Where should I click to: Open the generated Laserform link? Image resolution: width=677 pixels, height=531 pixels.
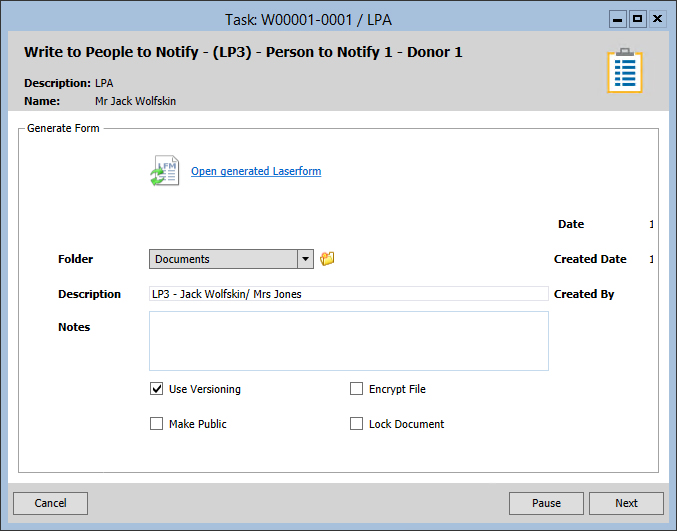pyautogui.click(x=256, y=171)
